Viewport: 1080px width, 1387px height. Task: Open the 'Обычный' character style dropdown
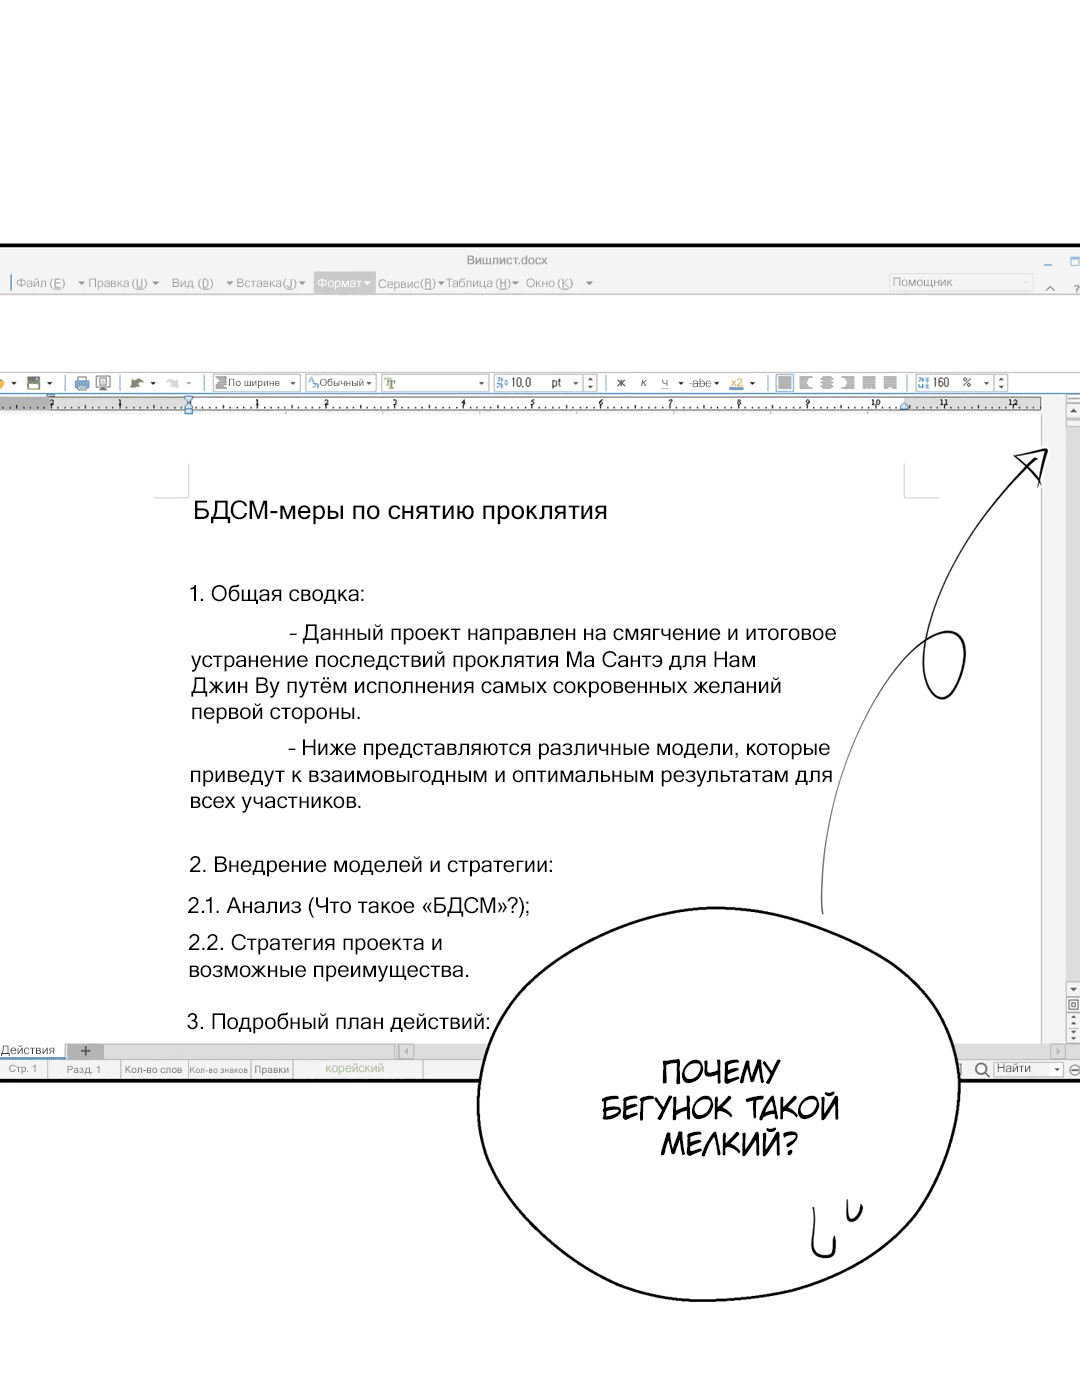tap(369, 384)
